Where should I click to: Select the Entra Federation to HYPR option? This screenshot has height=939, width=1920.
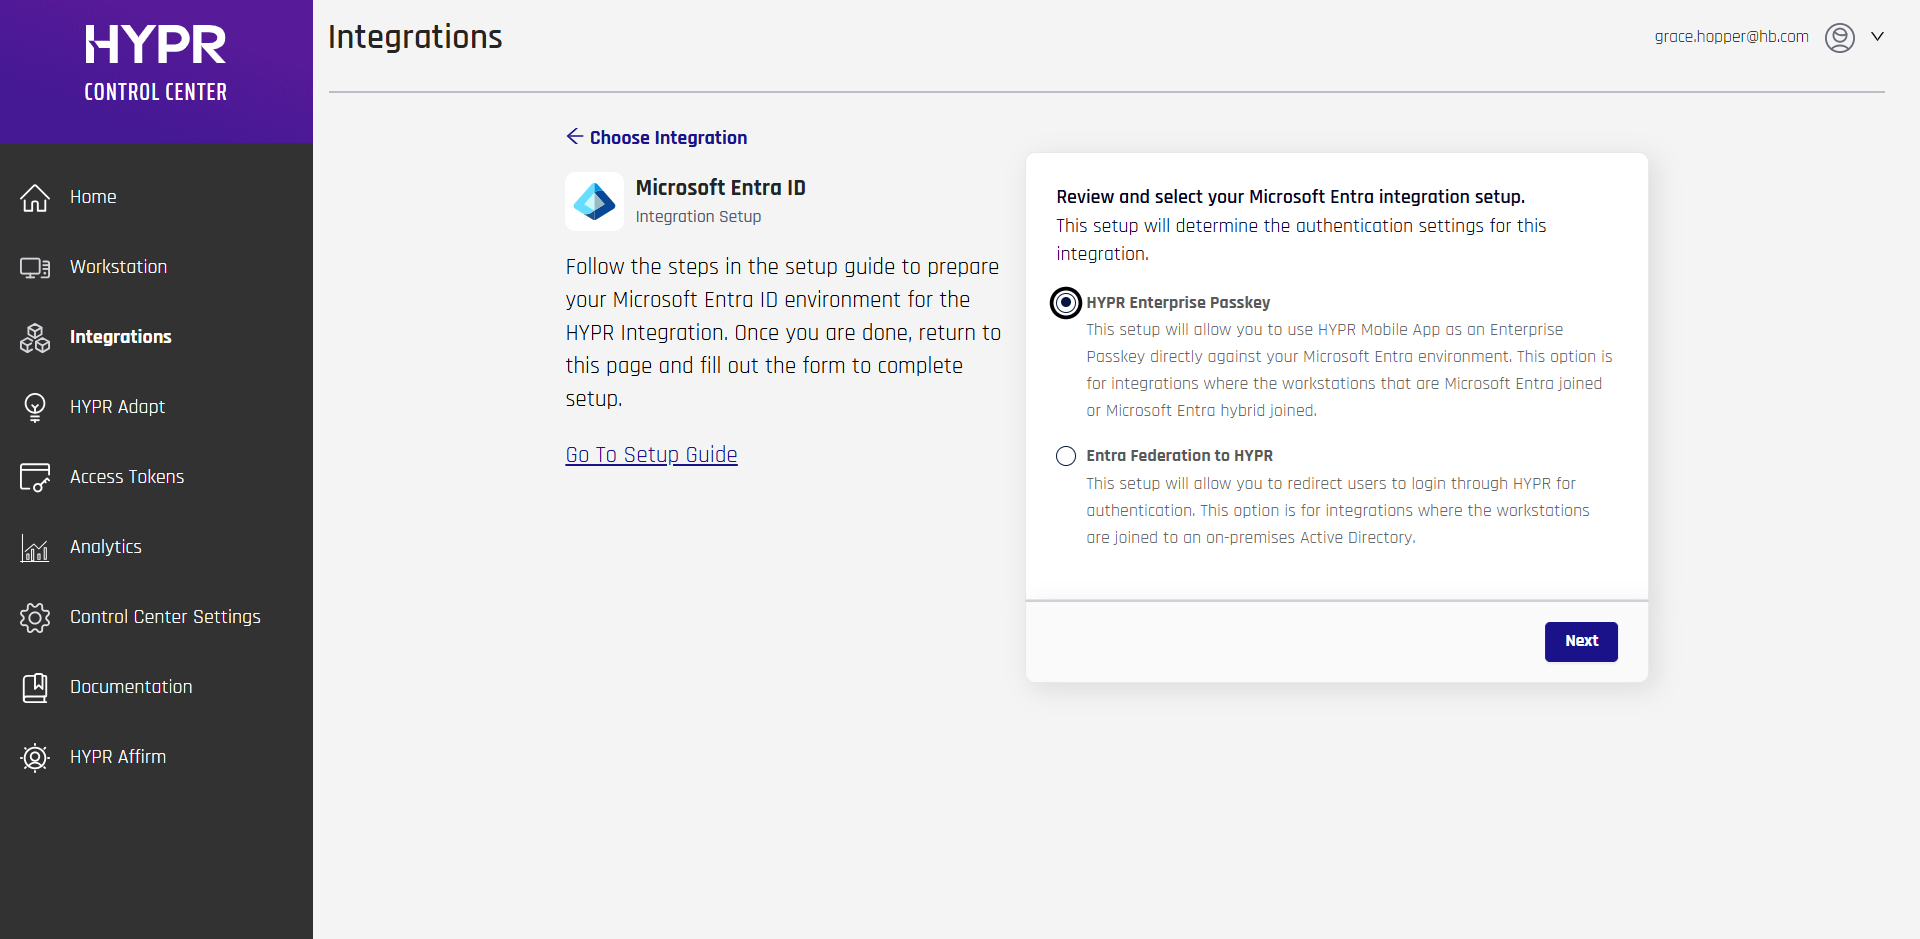tap(1066, 456)
